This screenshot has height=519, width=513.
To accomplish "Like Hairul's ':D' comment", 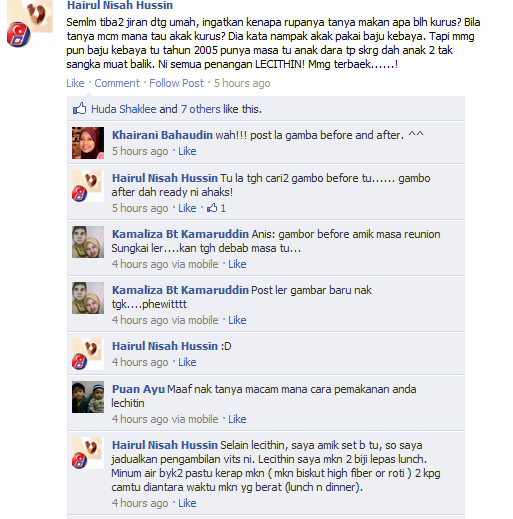I will pos(187,362).
